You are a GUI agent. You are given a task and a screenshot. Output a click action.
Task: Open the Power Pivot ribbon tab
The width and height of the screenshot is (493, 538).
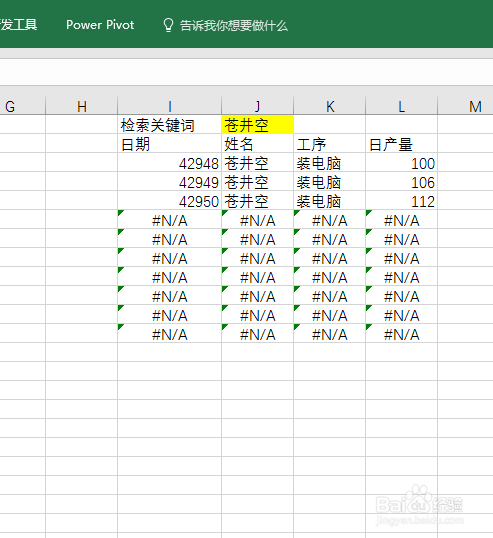pyautogui.click(x=100, y=25)
